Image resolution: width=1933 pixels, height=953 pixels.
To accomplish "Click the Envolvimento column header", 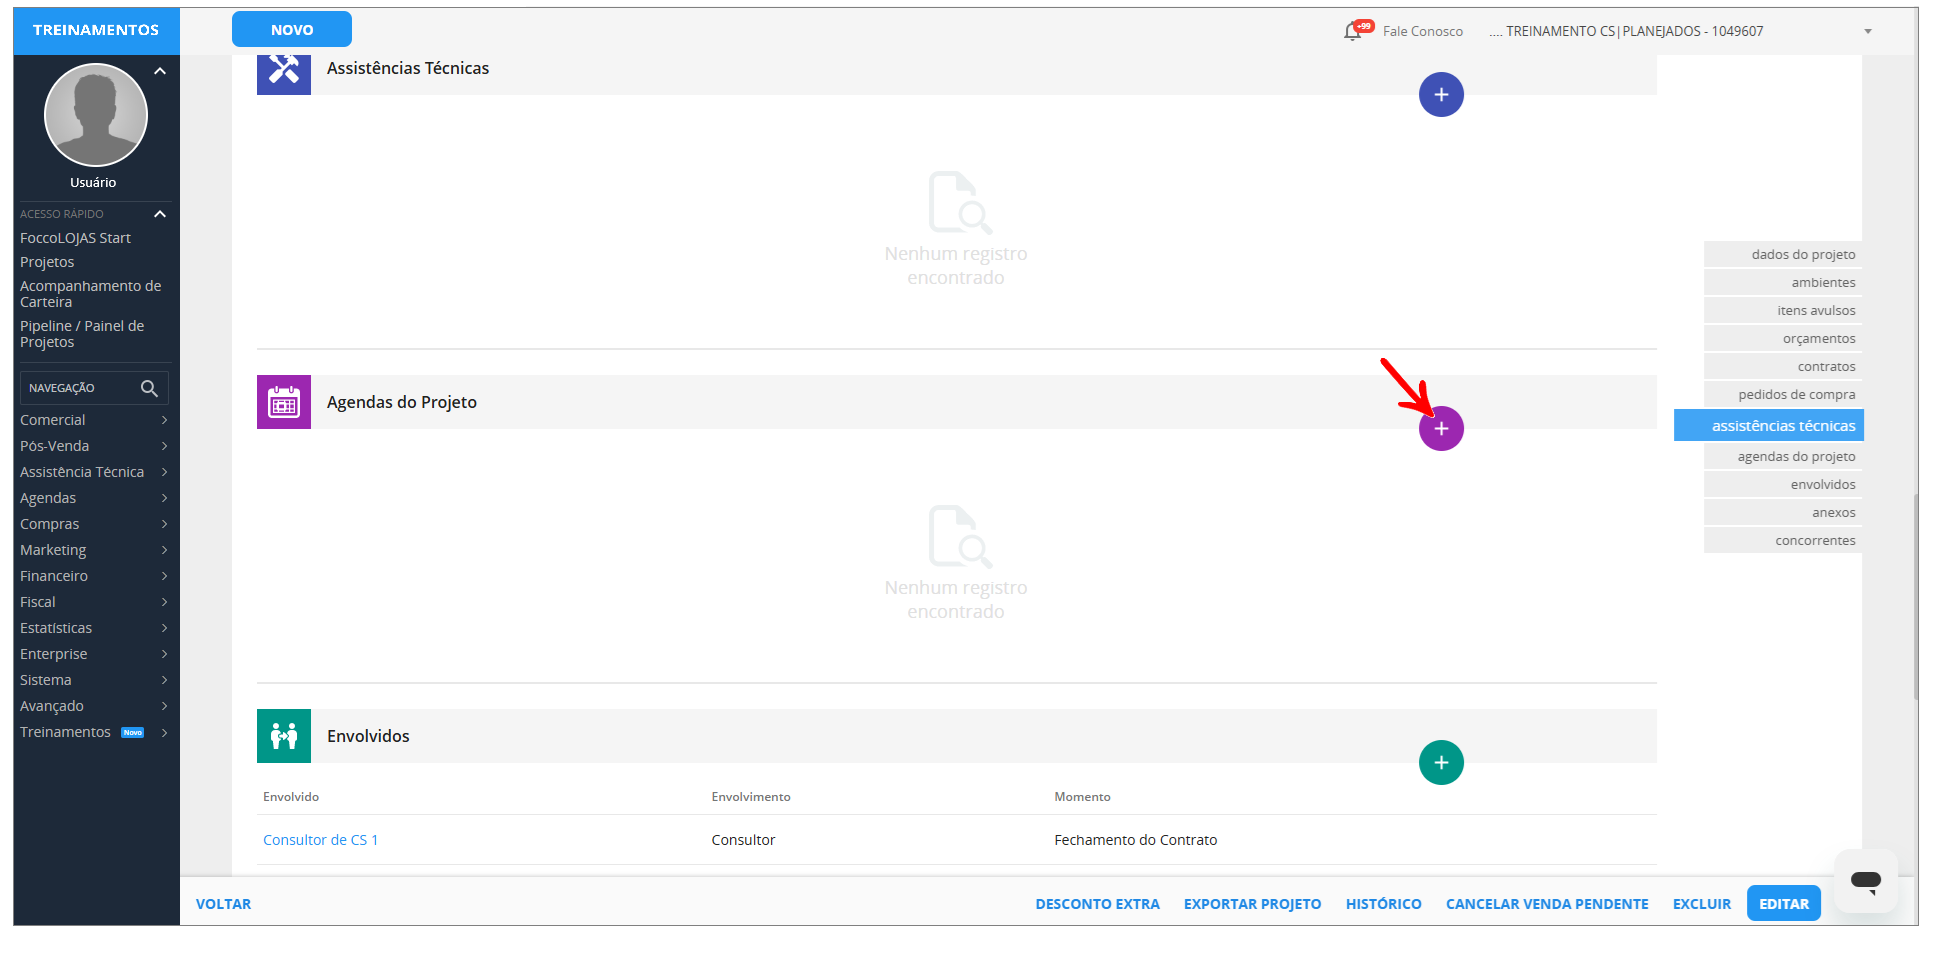I will tap(751, 797).
